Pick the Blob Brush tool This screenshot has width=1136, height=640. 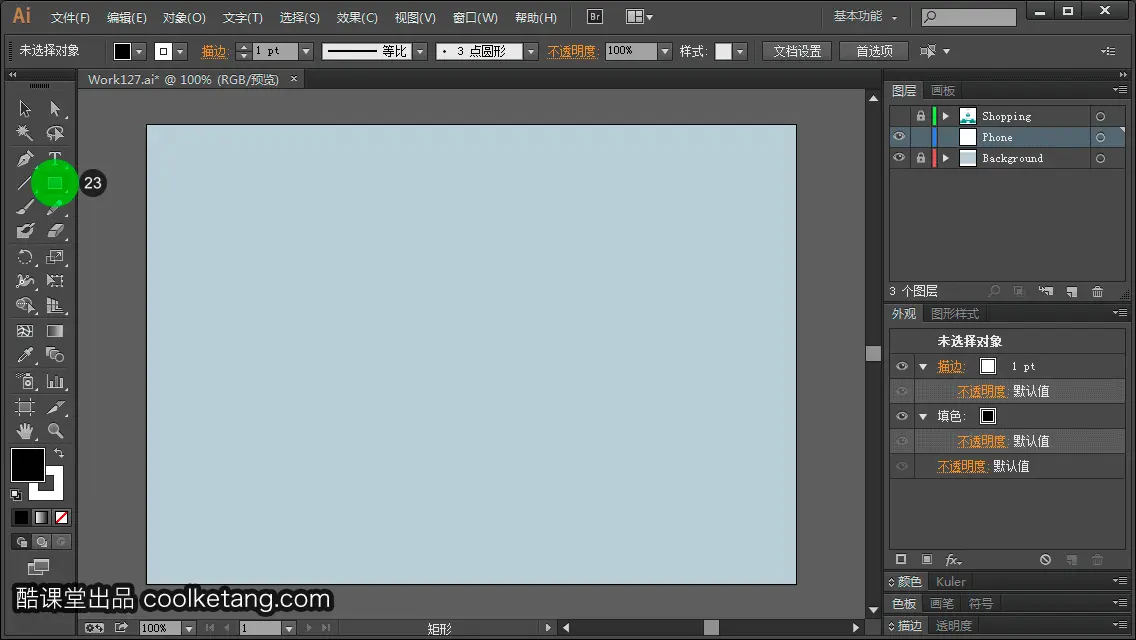pyautogui.click(x=25, y=231)
